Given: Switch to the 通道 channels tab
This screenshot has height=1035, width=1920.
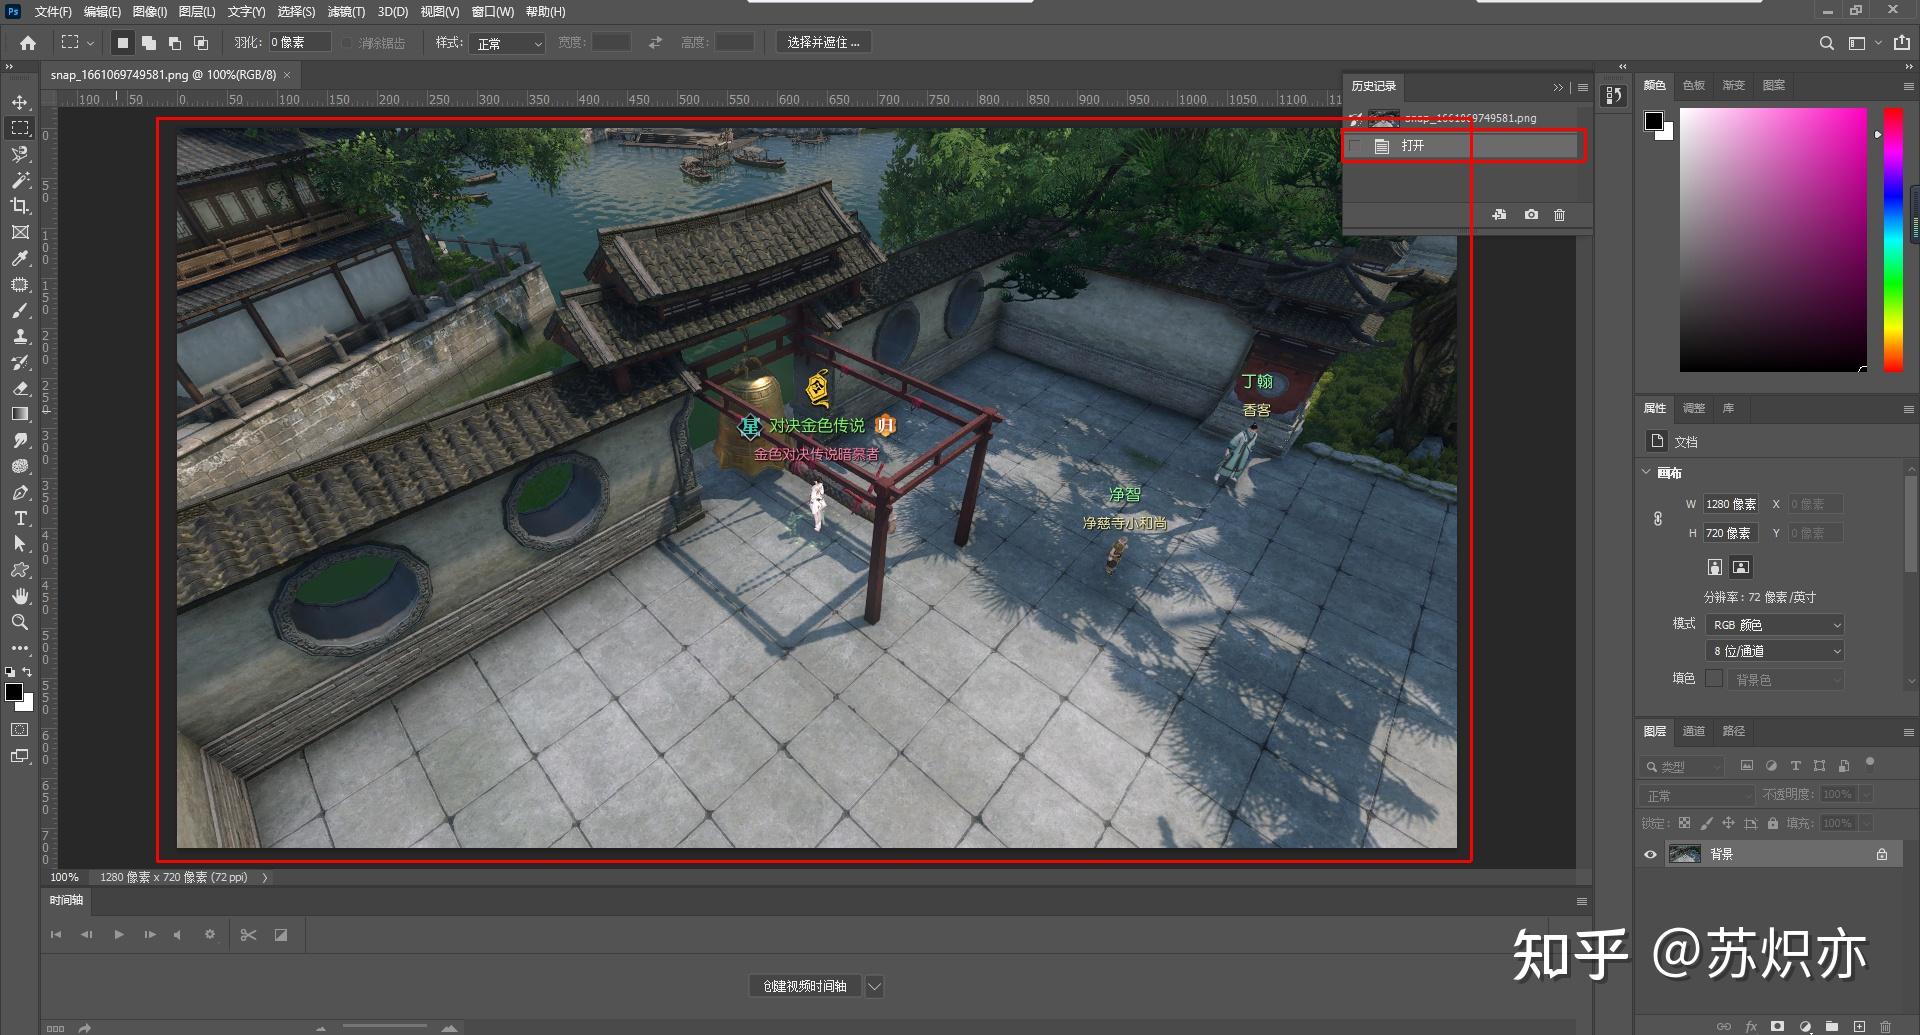Looking at the screenshot, I should 1694,731.
